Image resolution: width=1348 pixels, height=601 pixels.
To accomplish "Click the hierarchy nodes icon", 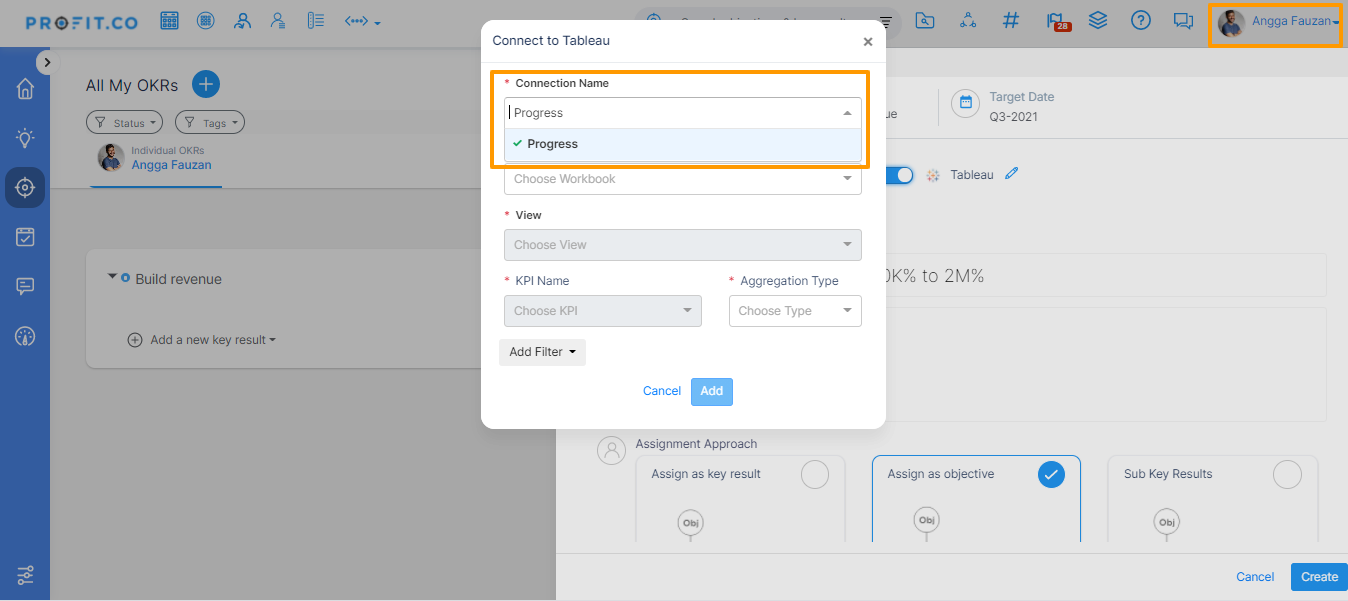I will point(968,21).
